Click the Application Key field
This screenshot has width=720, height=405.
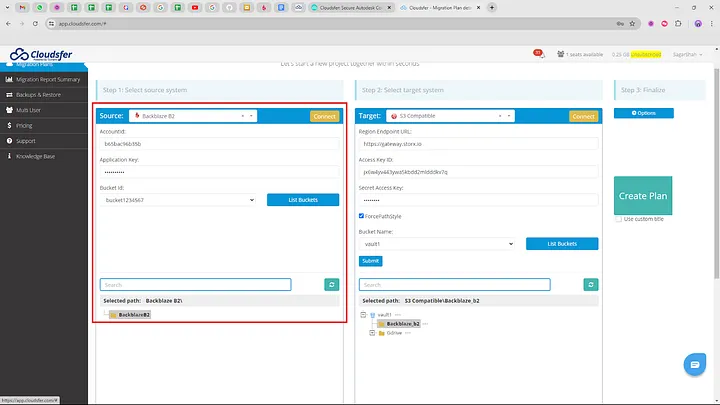click(x=219, y=172)
